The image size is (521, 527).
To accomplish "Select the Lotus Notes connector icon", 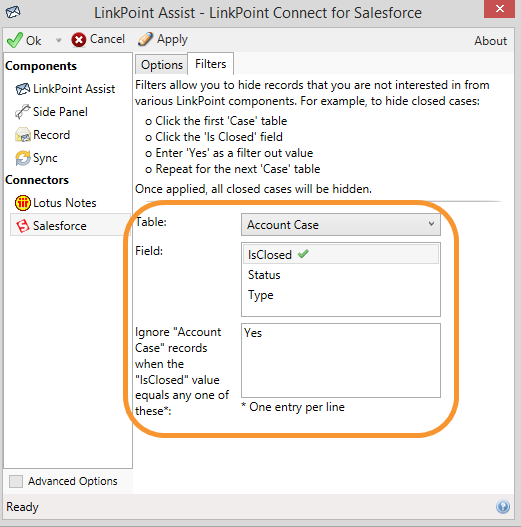I will click(23, 203).
